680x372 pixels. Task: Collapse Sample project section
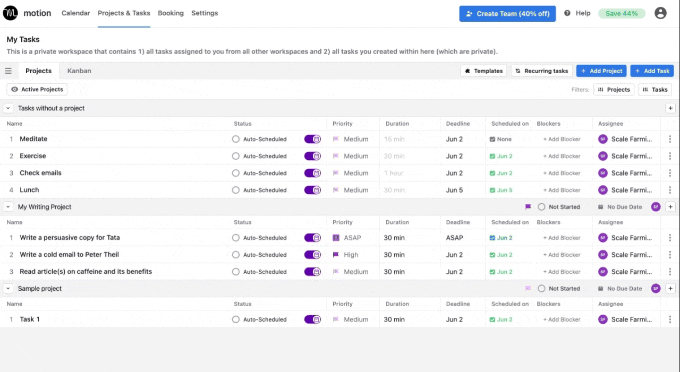click(x=8, y=288)
